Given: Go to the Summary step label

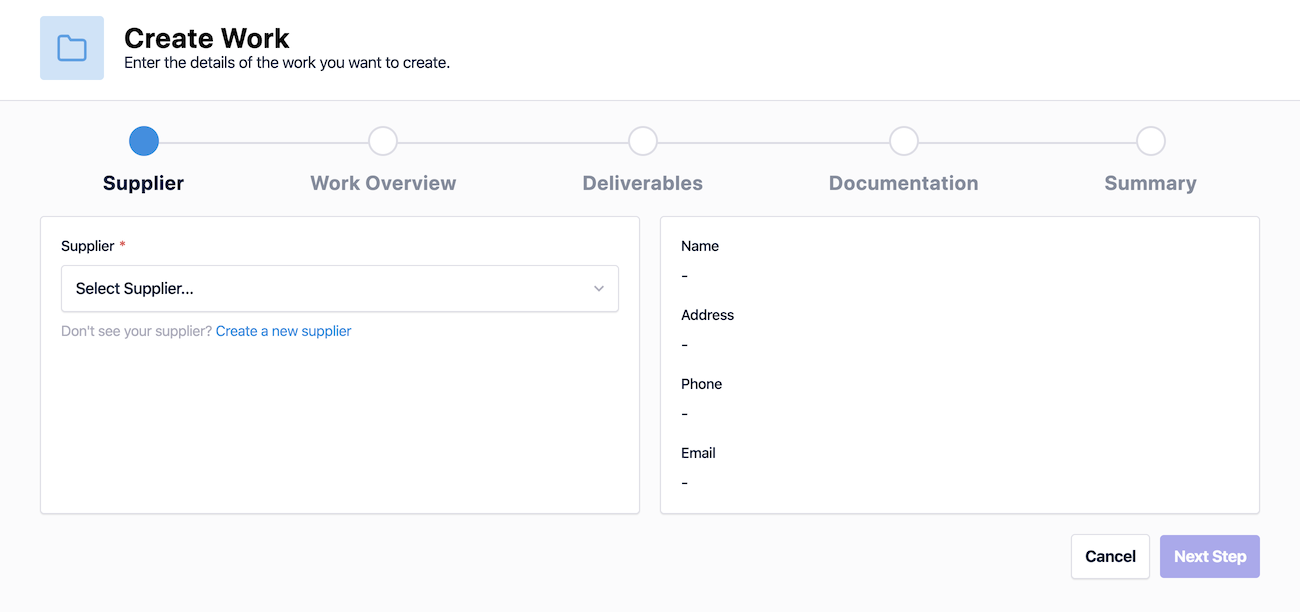Looking at the screenshot, I should 1151,183.
